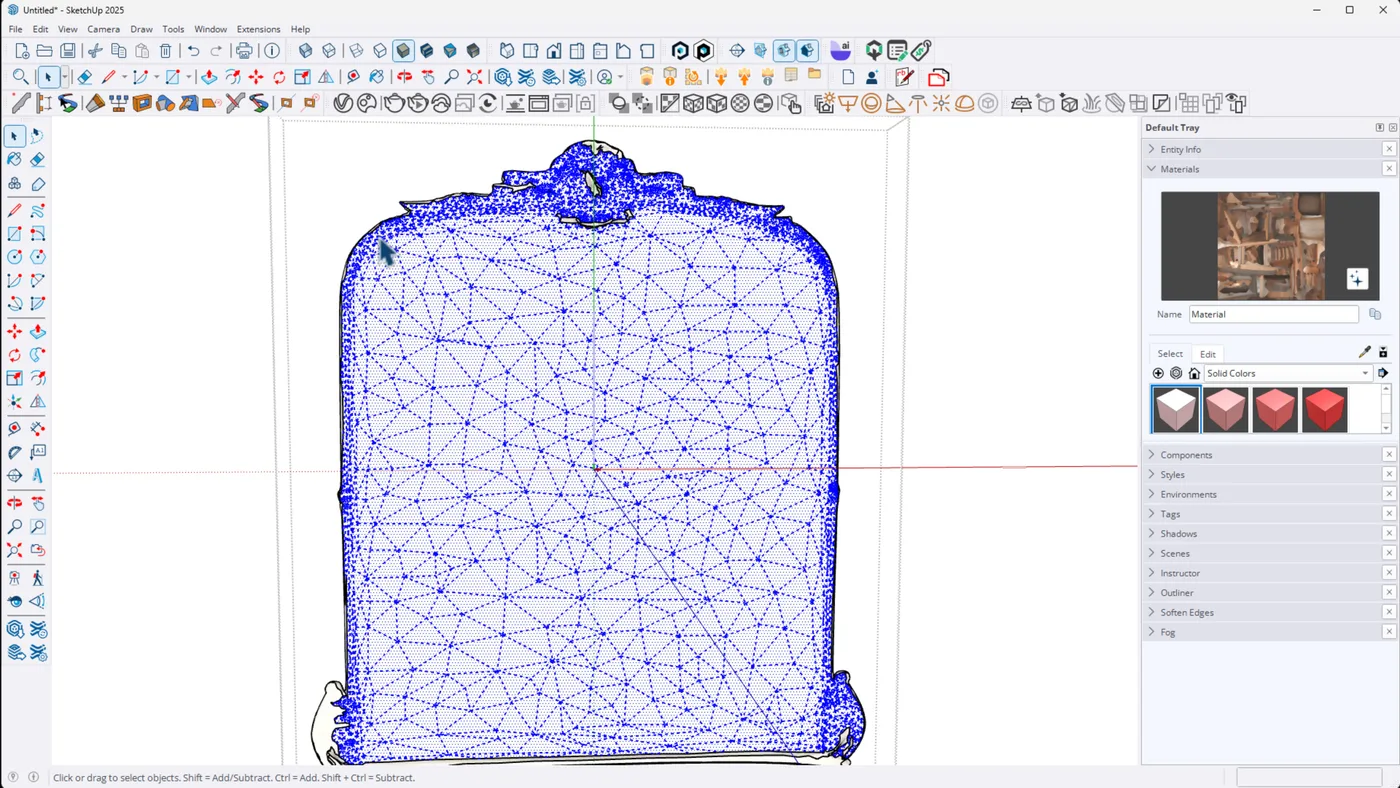
Task: Open the Camera menu
Action: click(103, 29)
